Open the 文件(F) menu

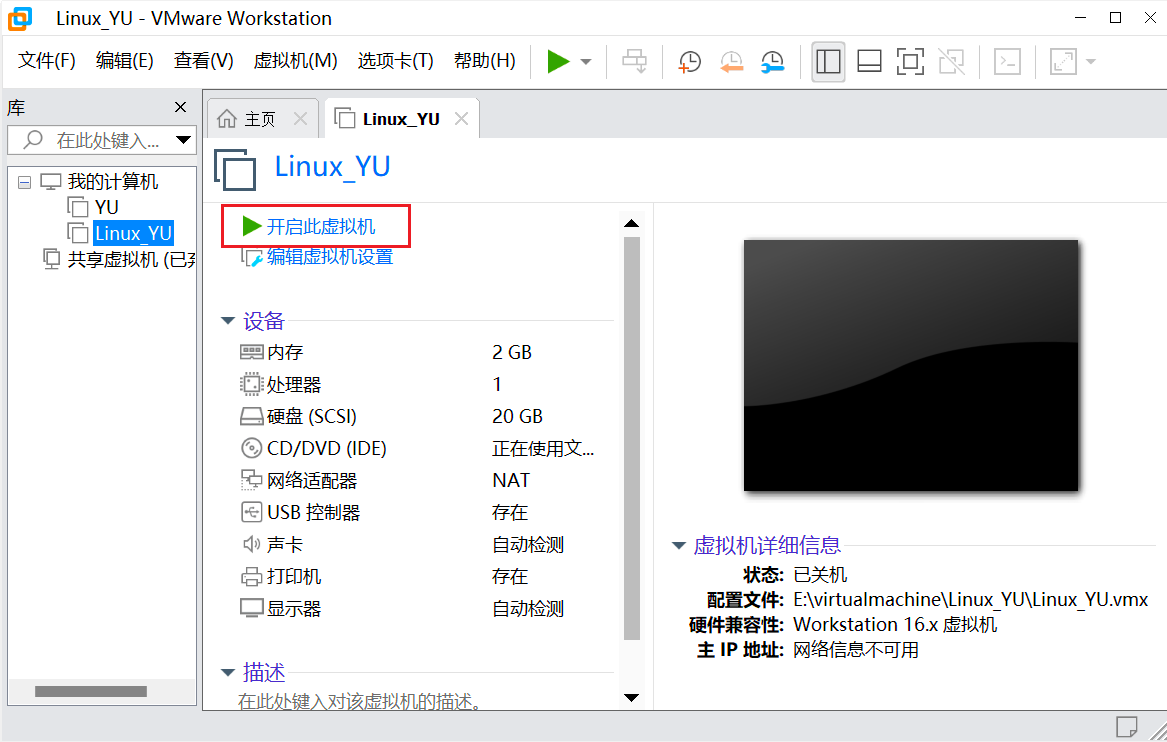coord(47,60)
